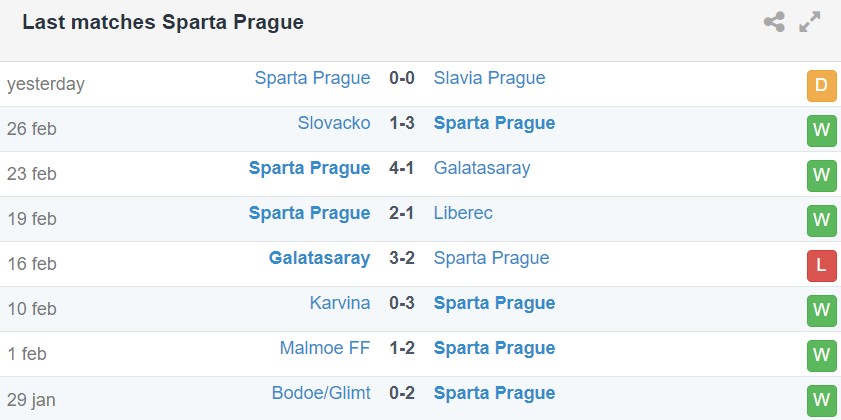
Task: Click the win badge for Liberec match
Action: 821,221
